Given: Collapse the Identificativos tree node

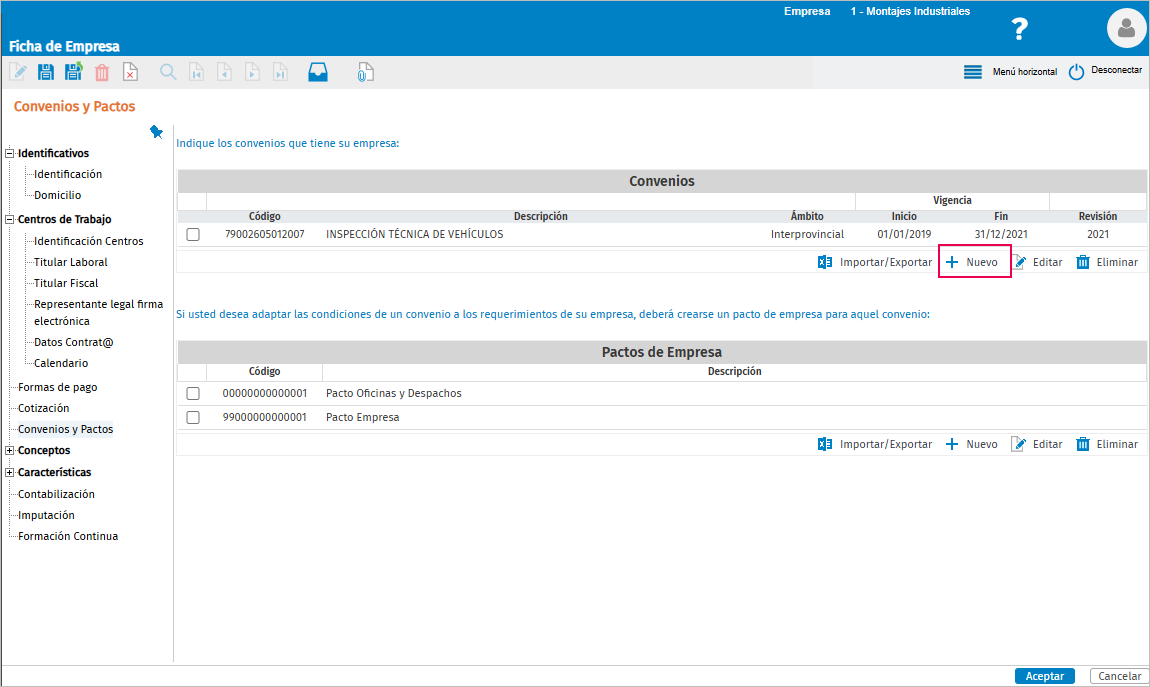Looking at the screenshot, I should tap(10, 153).
